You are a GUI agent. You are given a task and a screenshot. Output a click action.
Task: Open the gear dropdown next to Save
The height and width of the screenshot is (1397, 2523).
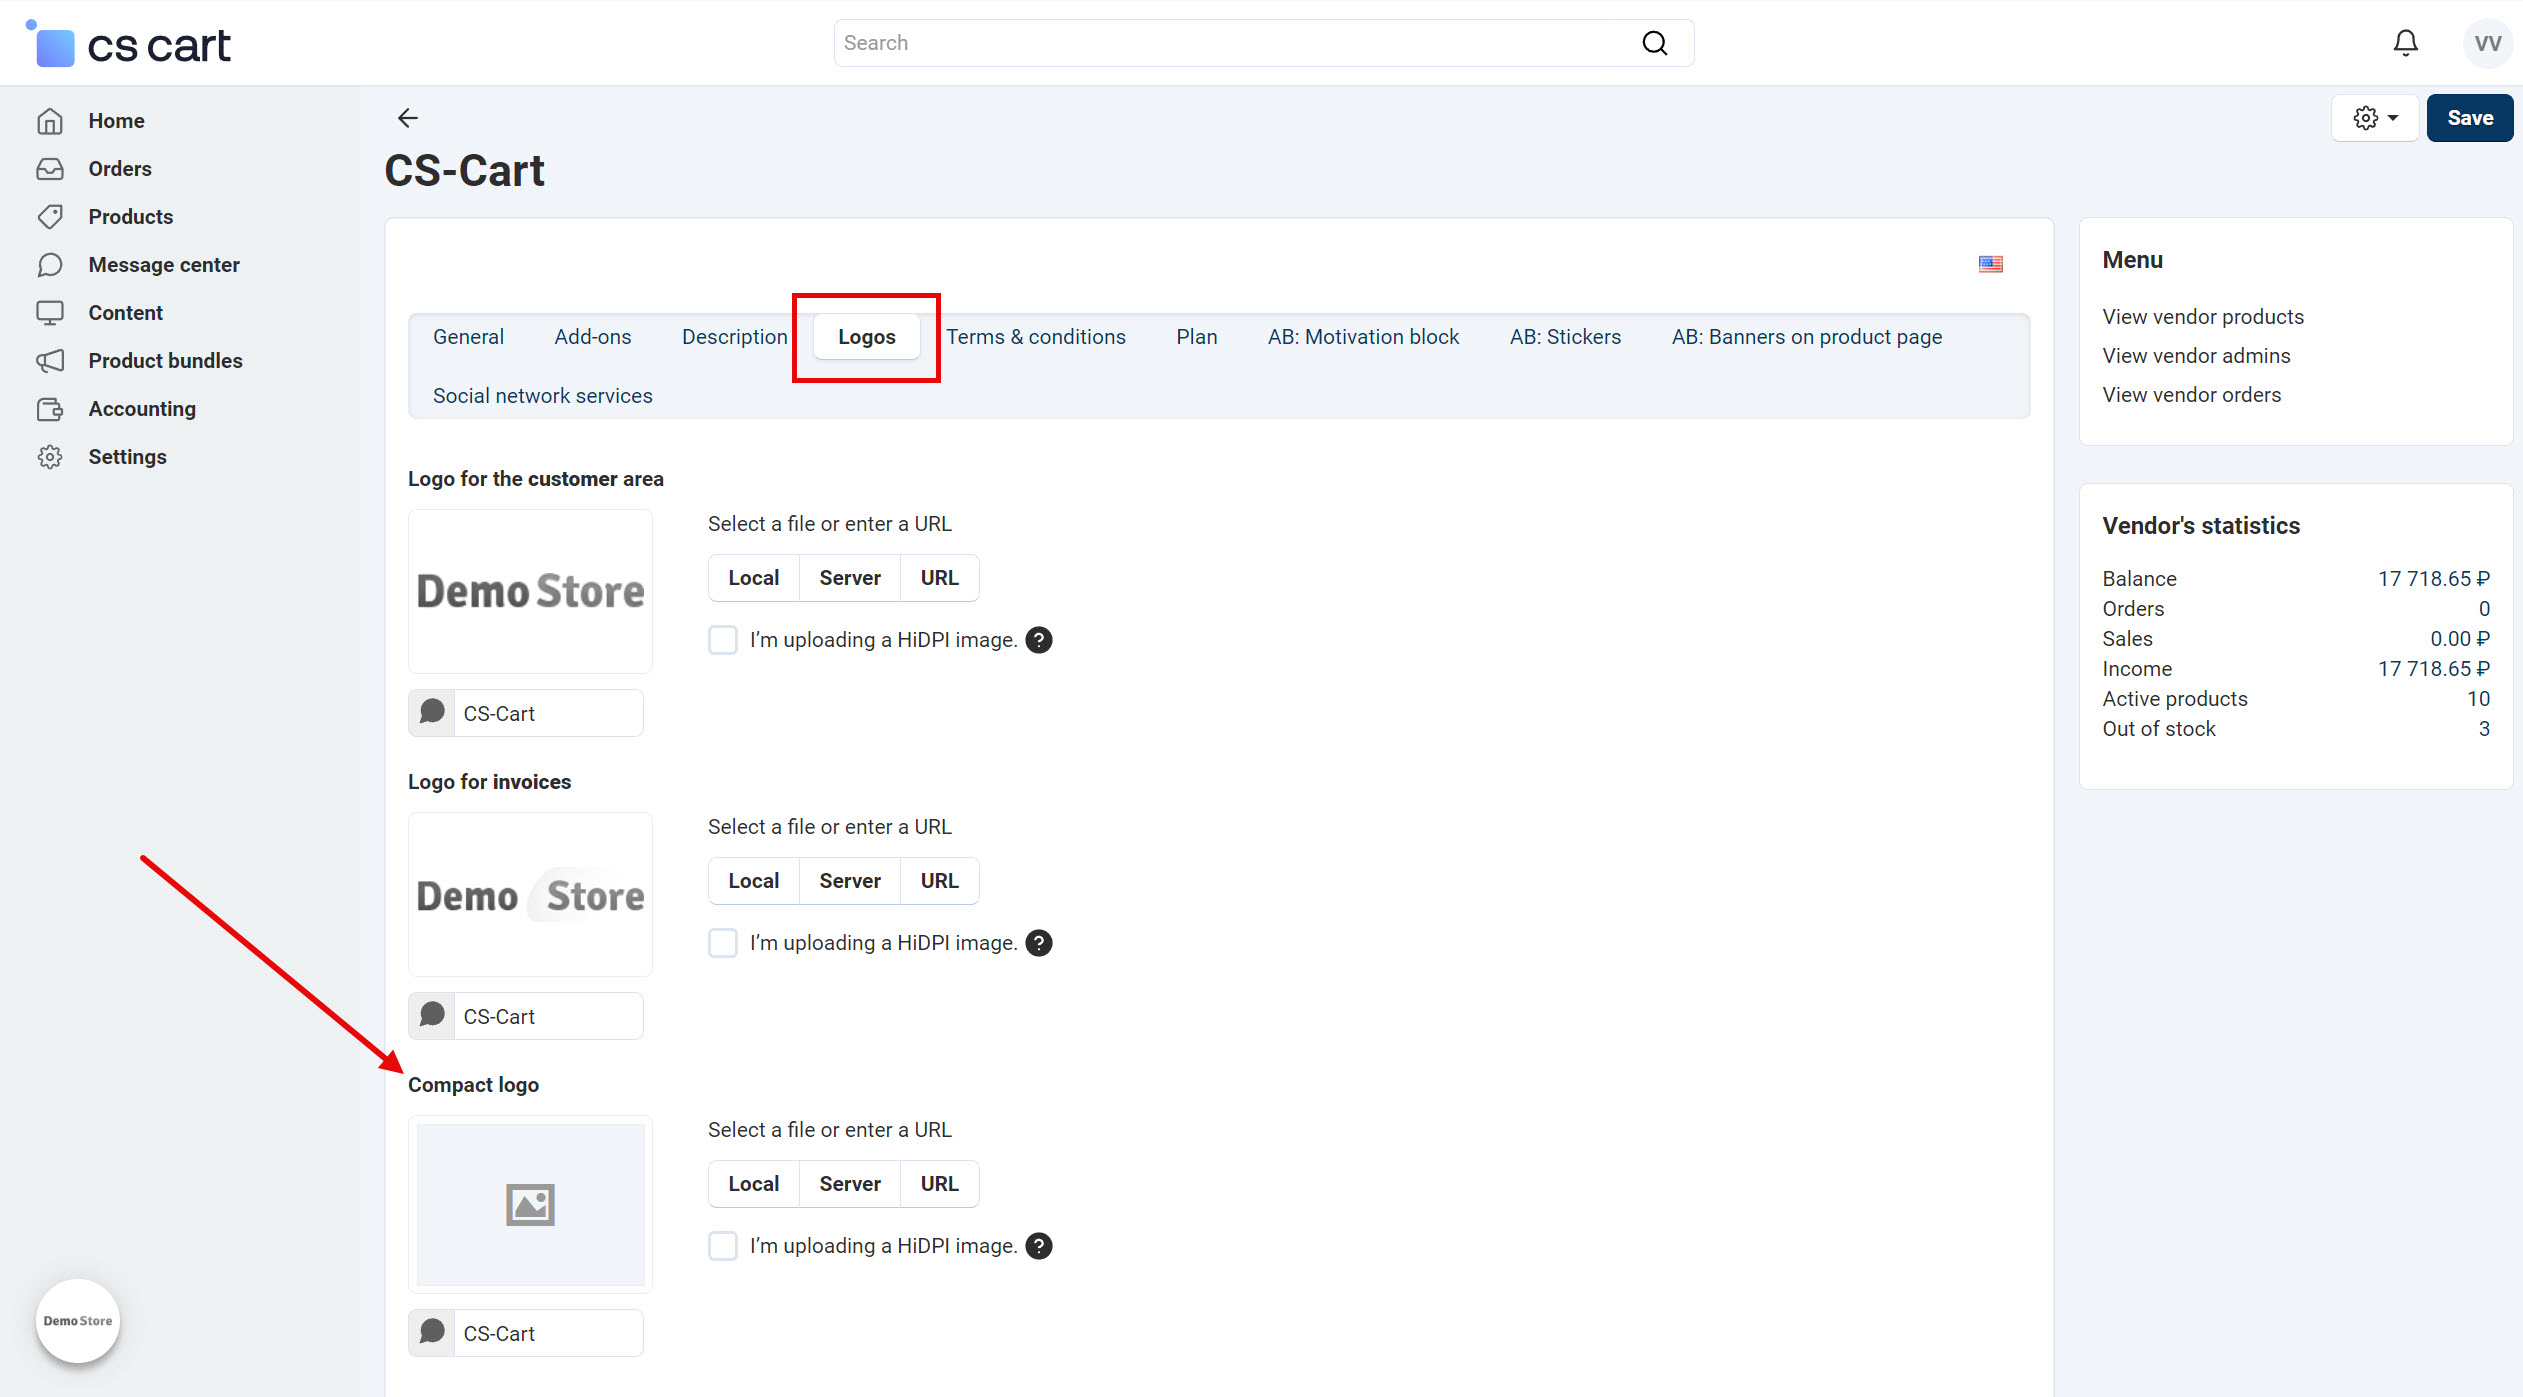pyautogui.click(x=2374, y=118)
